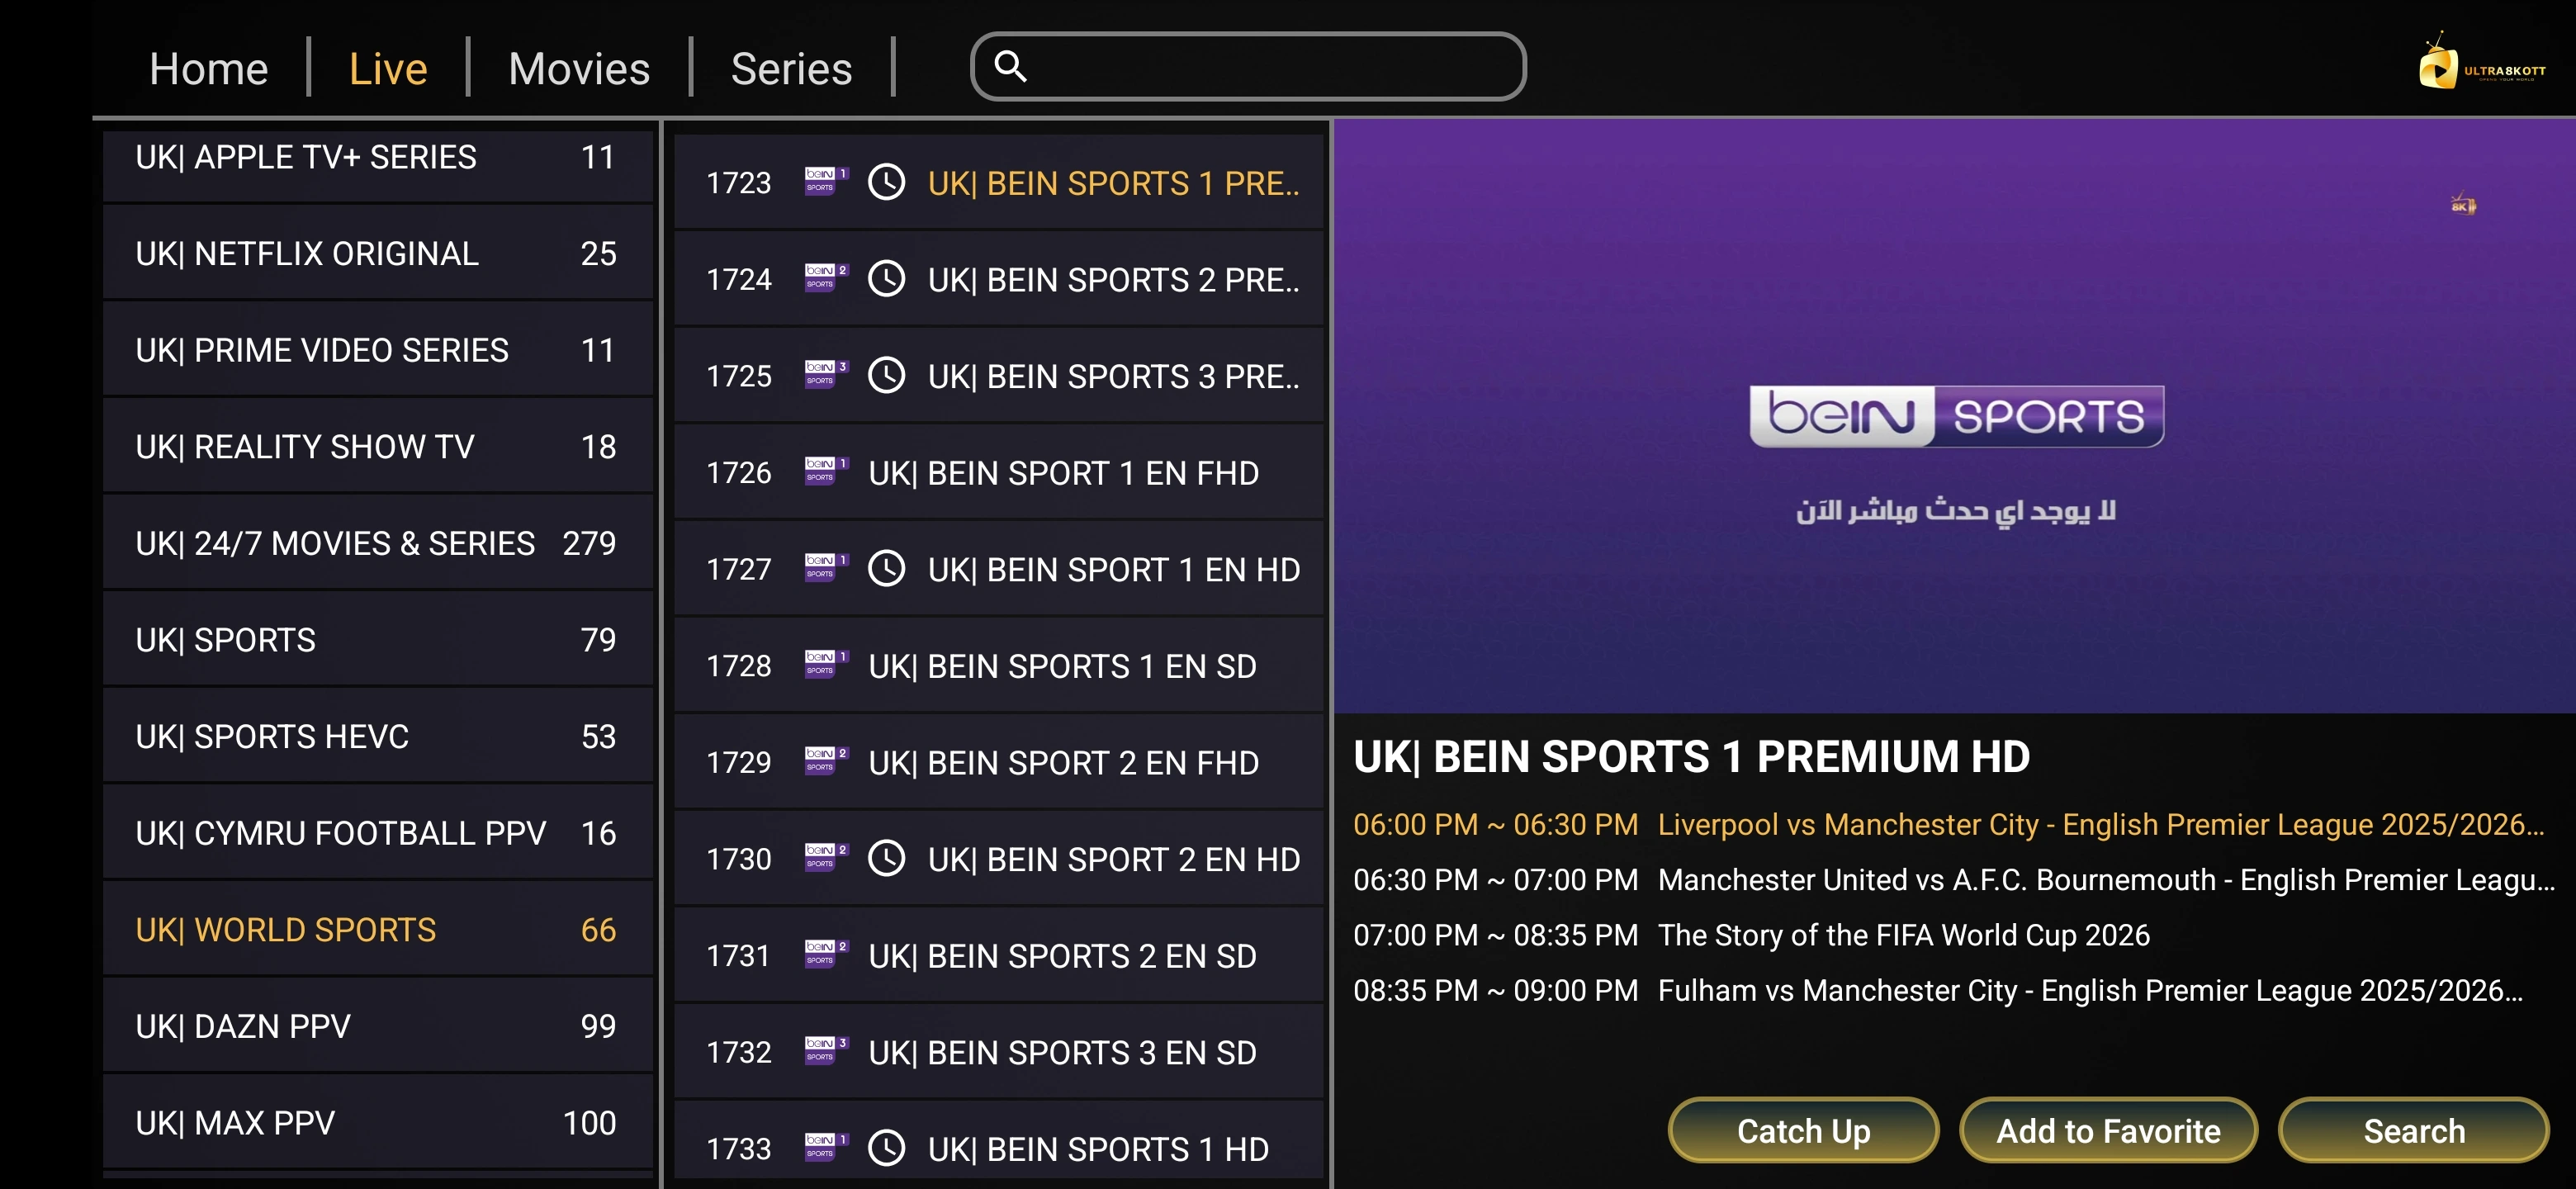Open the Series tab
Image resolution: width=2576 pixels, height=1189 pixels.
click(791, 69)
